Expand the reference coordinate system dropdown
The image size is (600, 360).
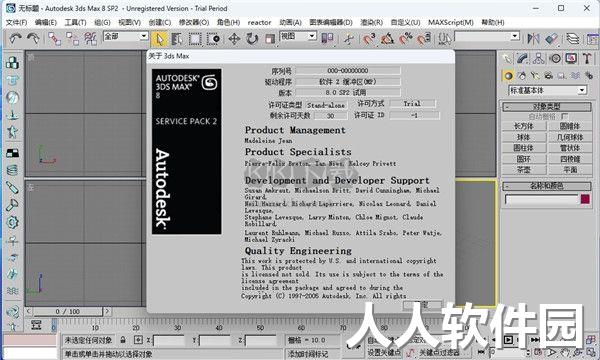298,36
